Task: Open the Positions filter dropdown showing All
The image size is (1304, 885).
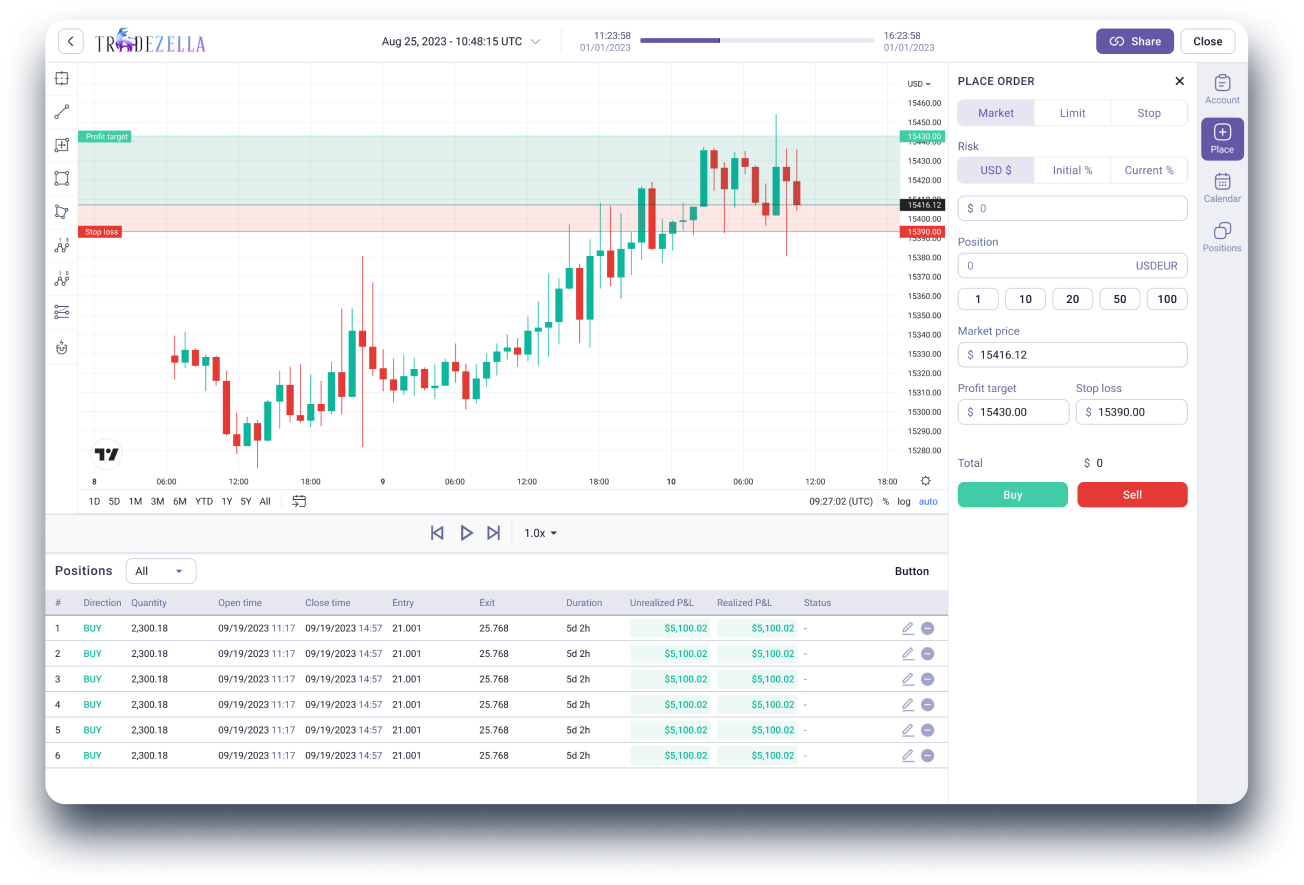Action: coord(160,570)
